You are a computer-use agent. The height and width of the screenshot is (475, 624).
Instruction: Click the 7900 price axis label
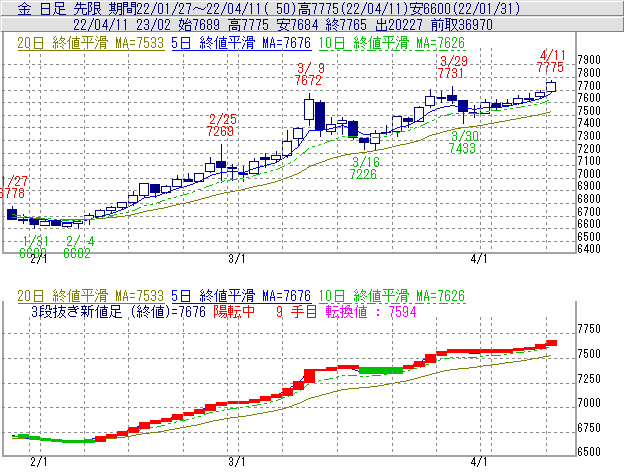[x=589, y=60]
